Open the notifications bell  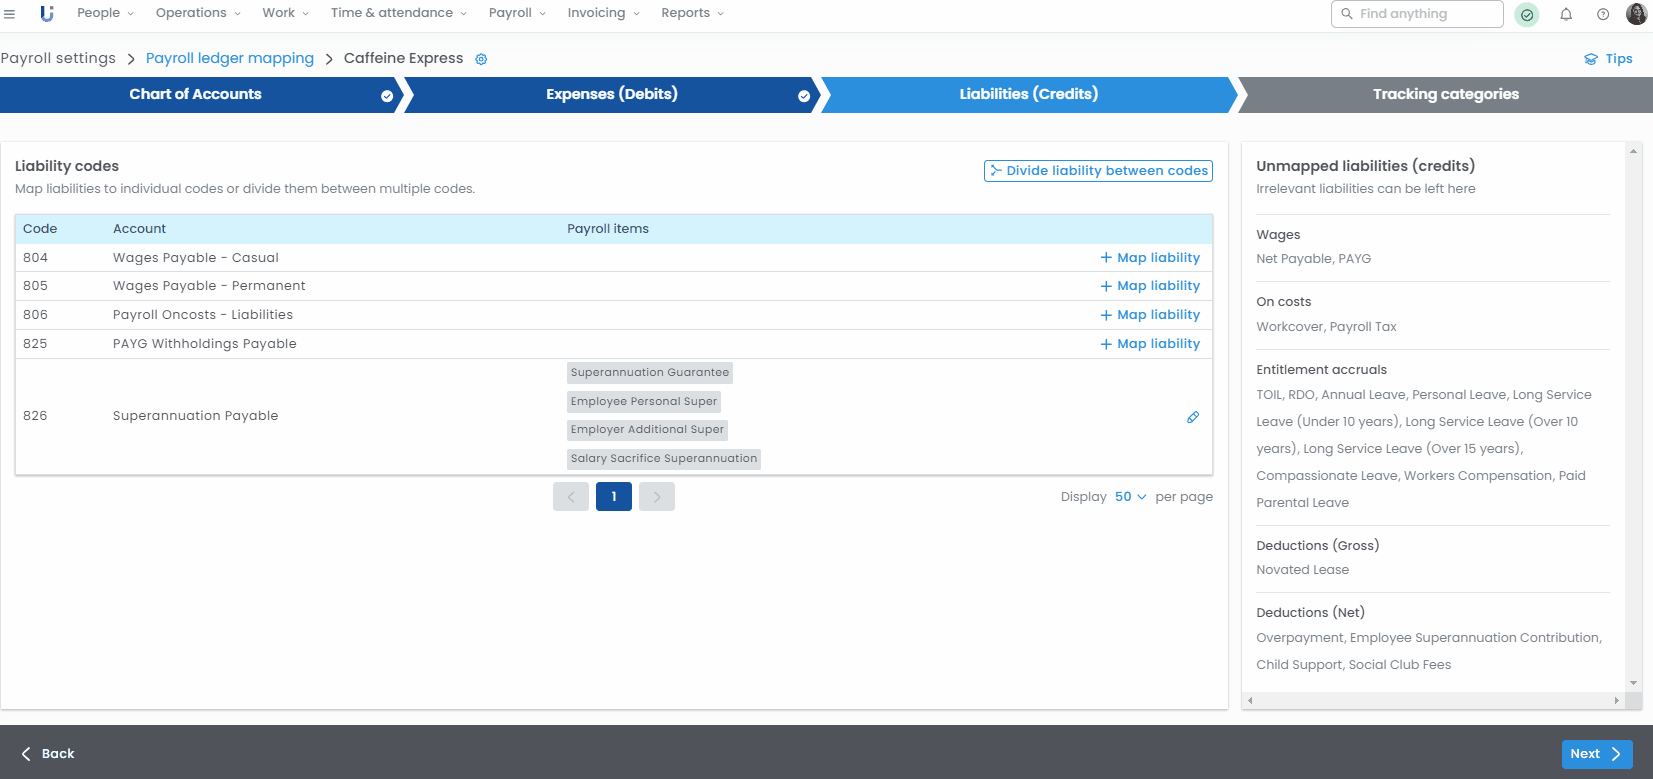pyautogui.click(x=1566, y=14)
